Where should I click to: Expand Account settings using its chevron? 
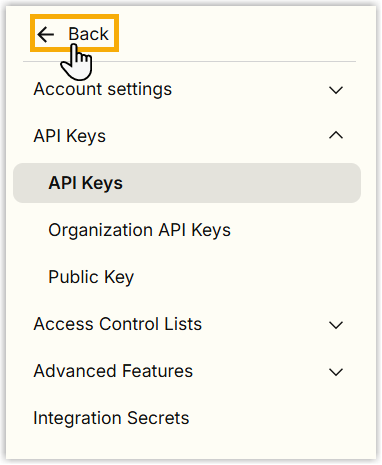tap(336, 90)
